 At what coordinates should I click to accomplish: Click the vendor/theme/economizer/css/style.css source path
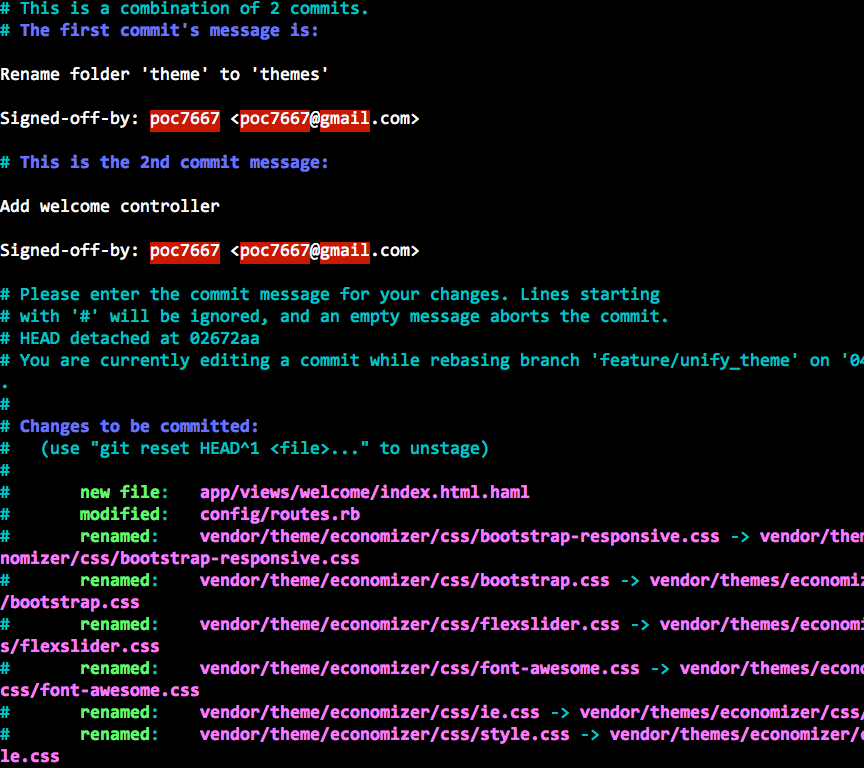pos(384,735)
